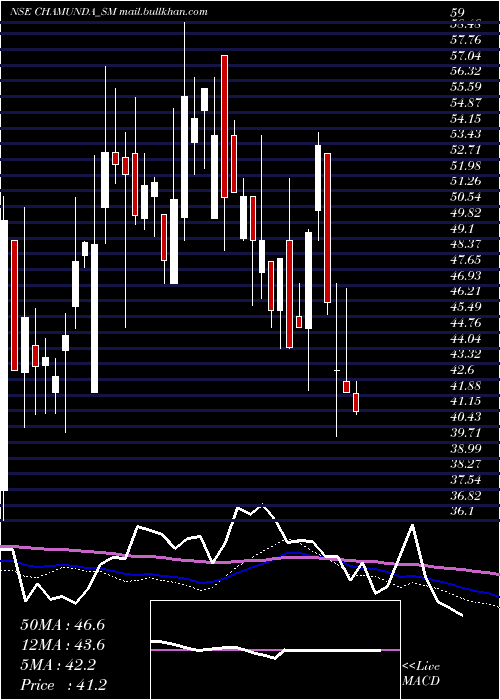Click the 51.98 price axis label
500x700 pixels.
point(466,166)
